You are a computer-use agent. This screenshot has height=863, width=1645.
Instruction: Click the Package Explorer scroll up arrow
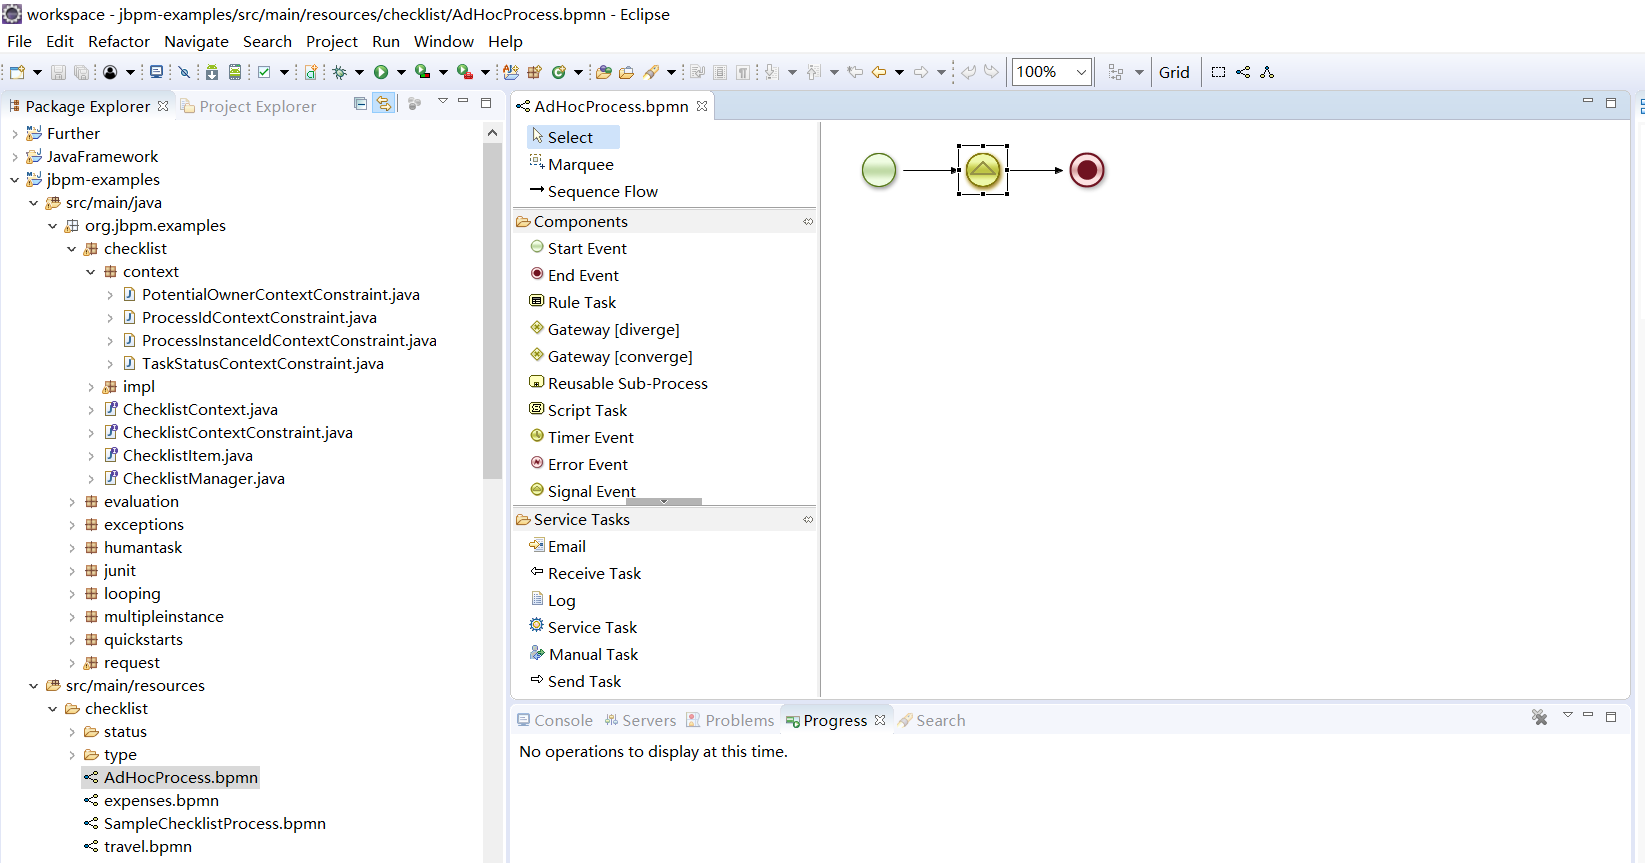[x=492, y=132]
